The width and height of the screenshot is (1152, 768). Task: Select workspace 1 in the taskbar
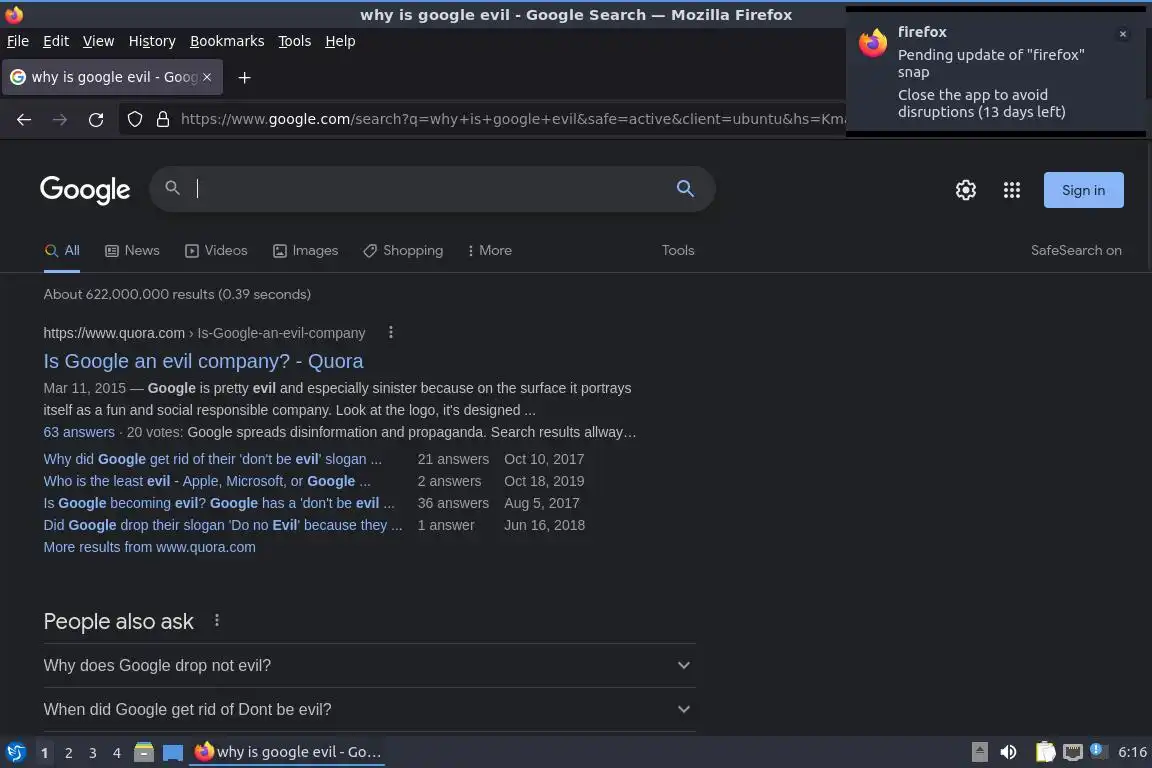[x=44, y=753]
